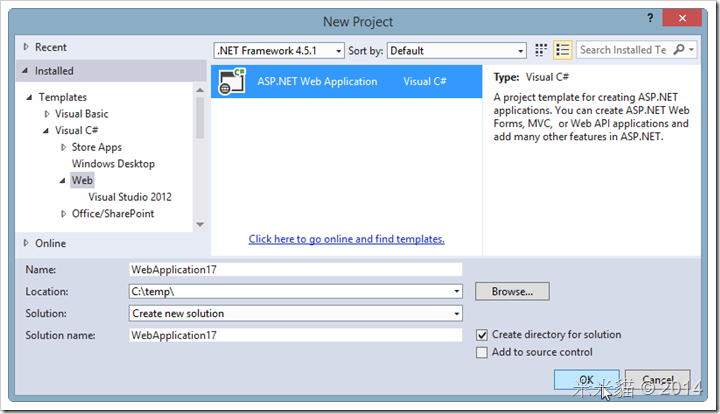Image resolution: width=720 pixels, height=414 pixels.
Task: Click the search magnifier icon
Action: (x=679, y=50)
